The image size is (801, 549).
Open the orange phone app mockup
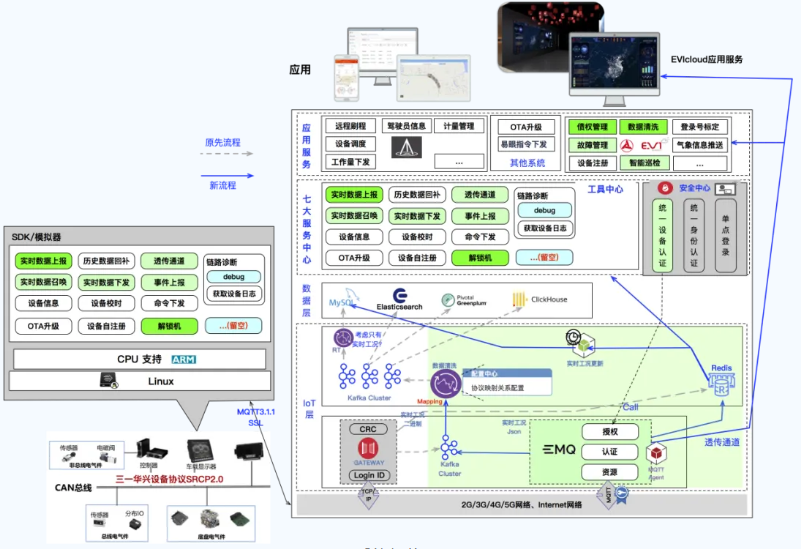pyautogui.click(x=347, y=78)
